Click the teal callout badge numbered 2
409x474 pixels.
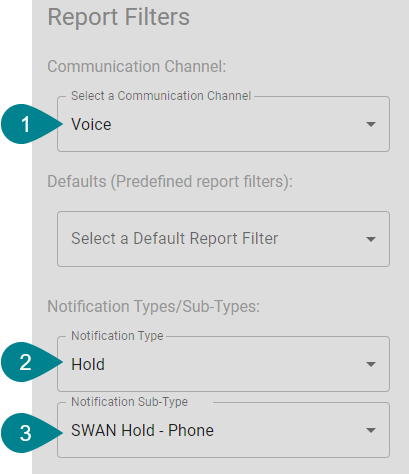pos(27,362)
